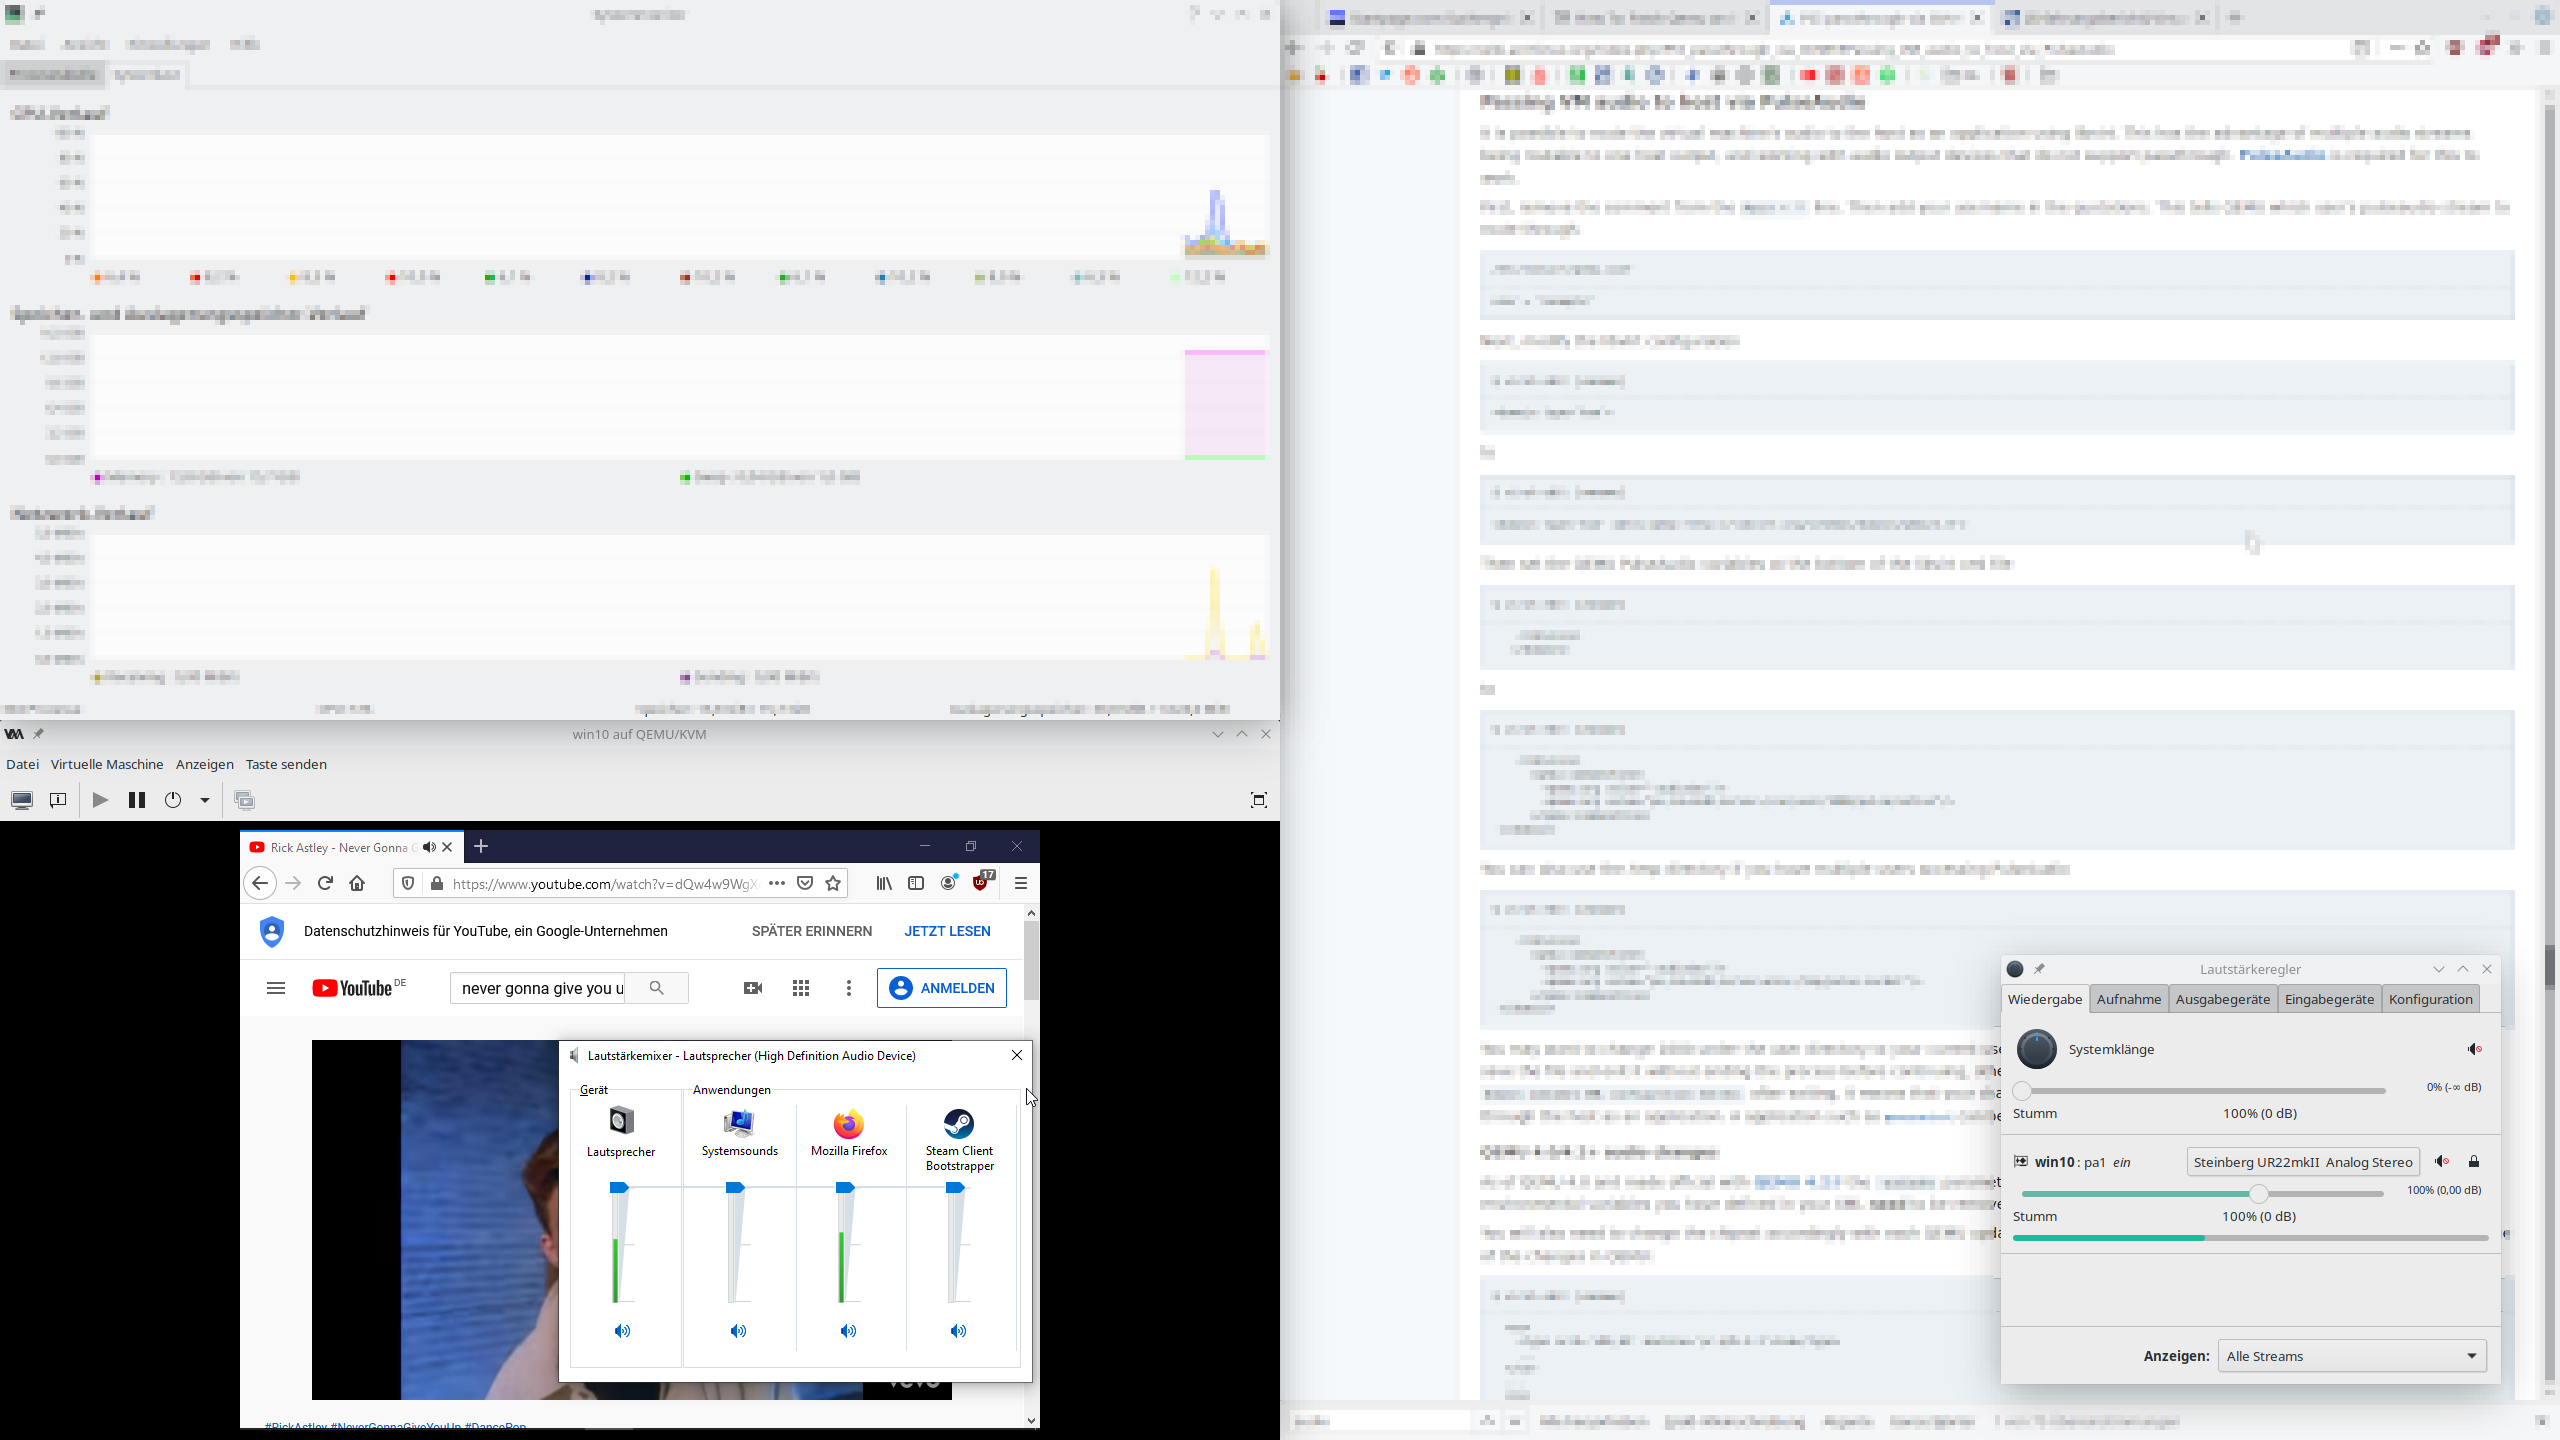Expand the VM shutdown options arrow
The height and width of the screenshot is (1440, 2560).
click(205, 800)
